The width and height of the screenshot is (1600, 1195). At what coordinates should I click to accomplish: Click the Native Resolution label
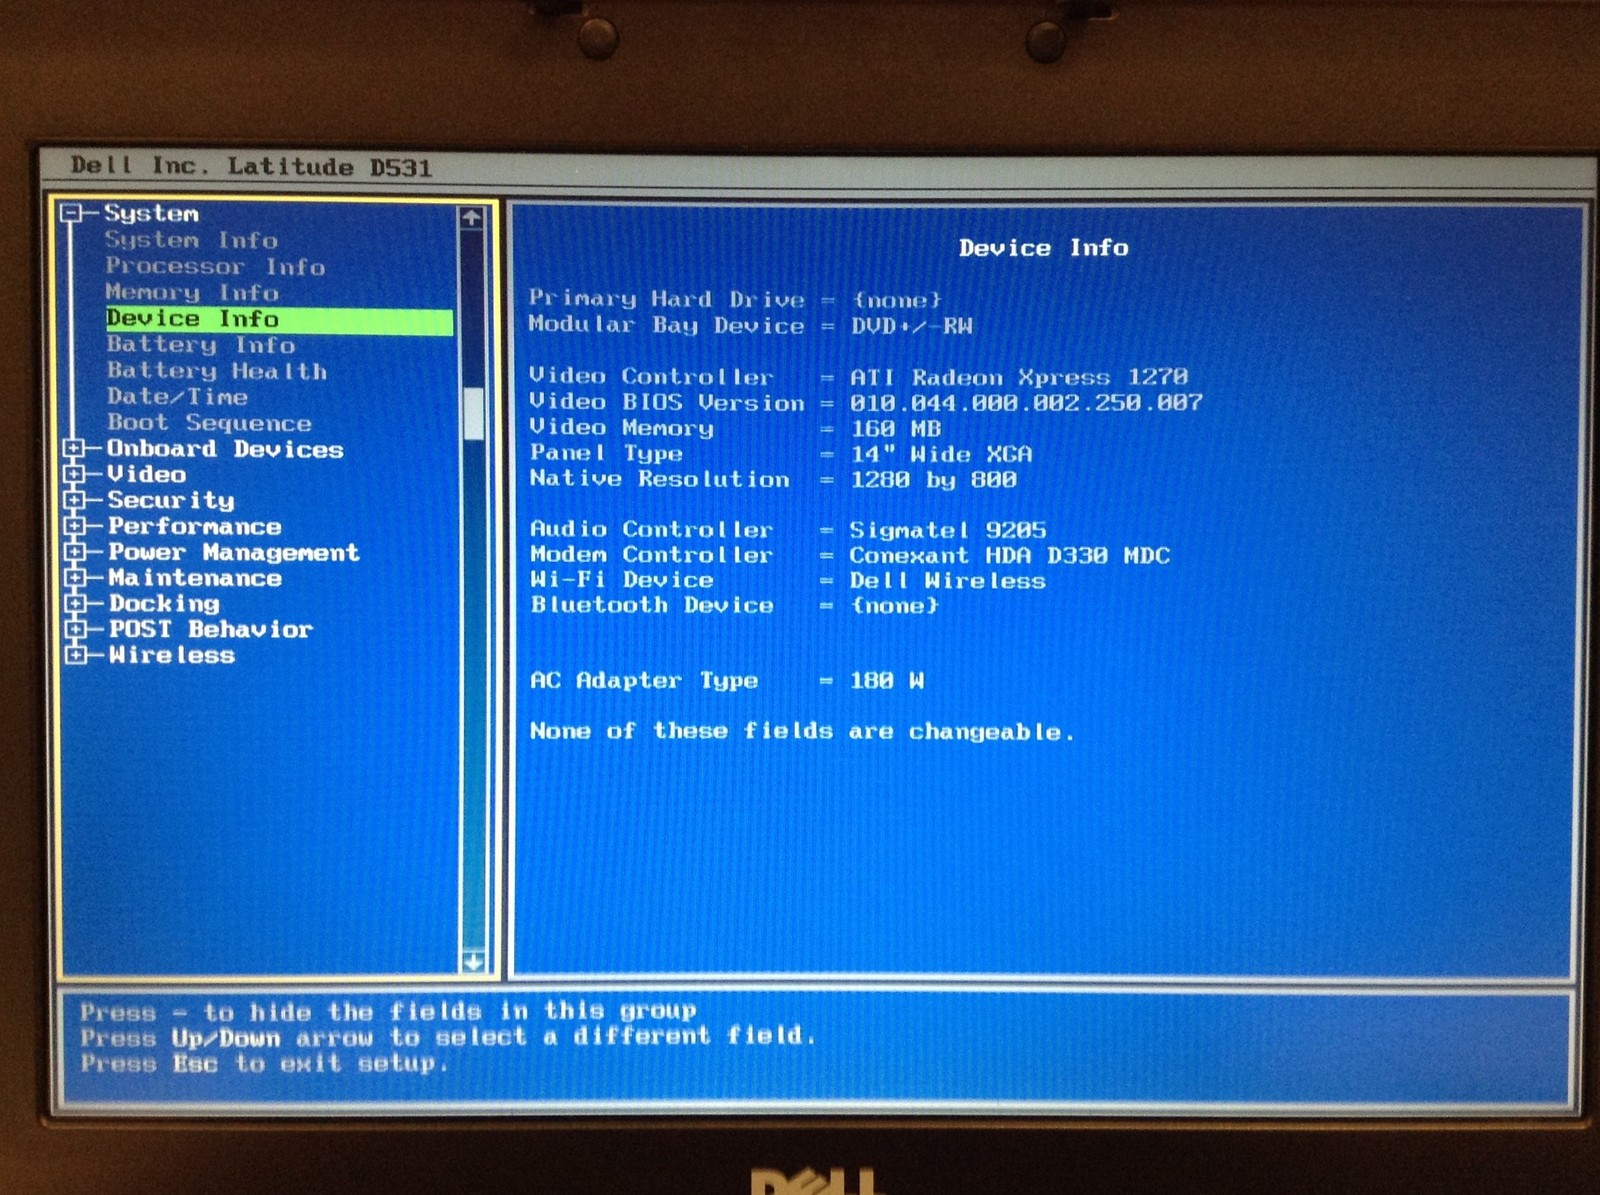tap(659, 479)
